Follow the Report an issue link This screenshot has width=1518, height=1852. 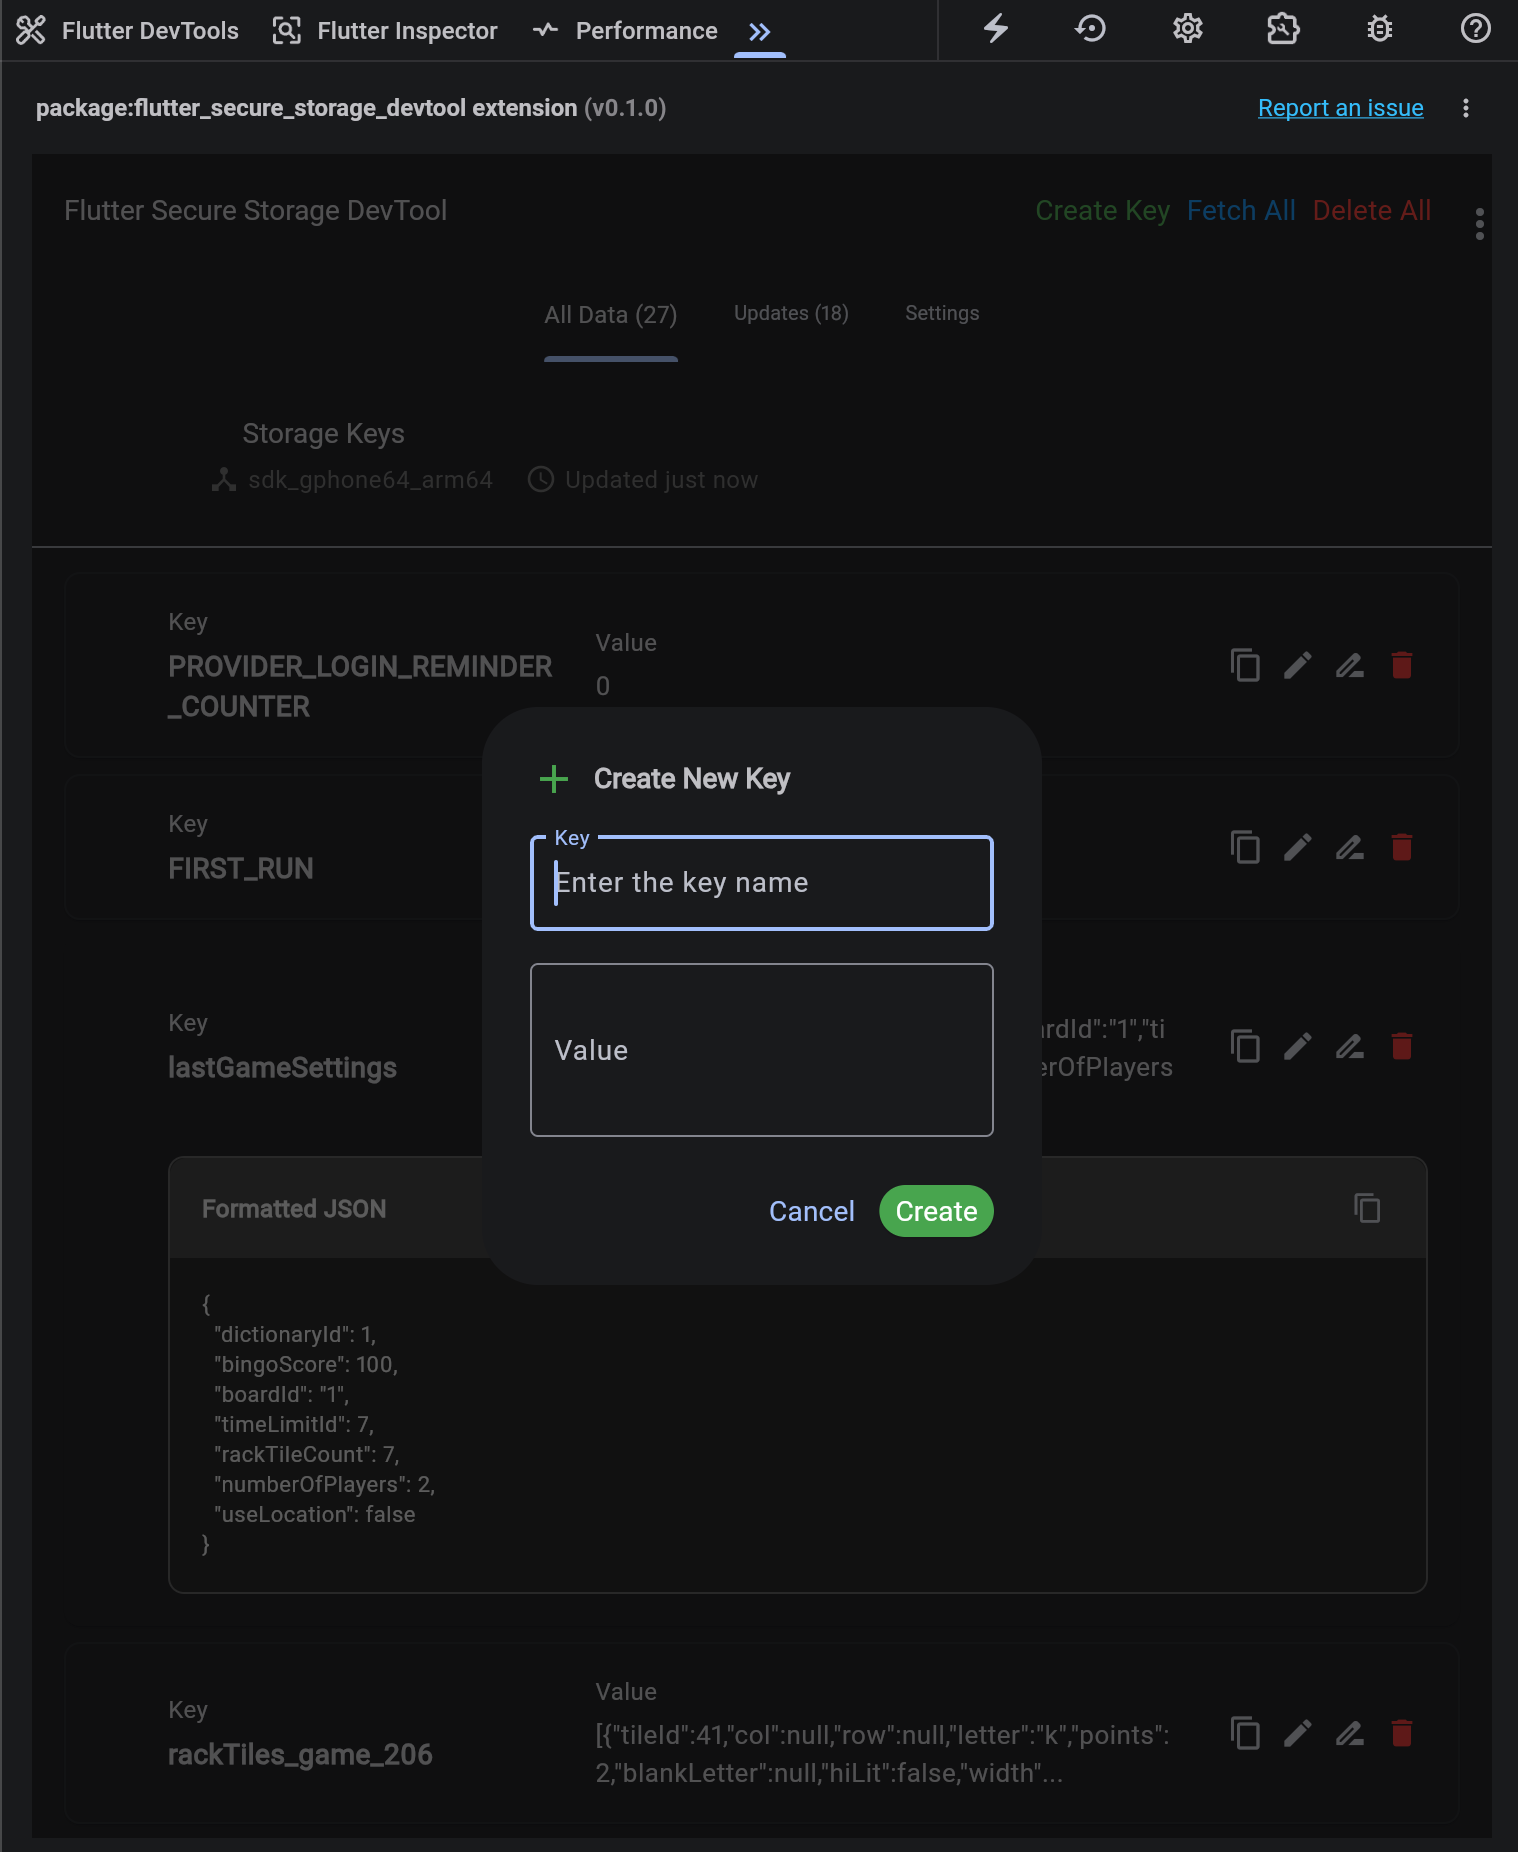pyautogui.click(x=1340, y=108)
